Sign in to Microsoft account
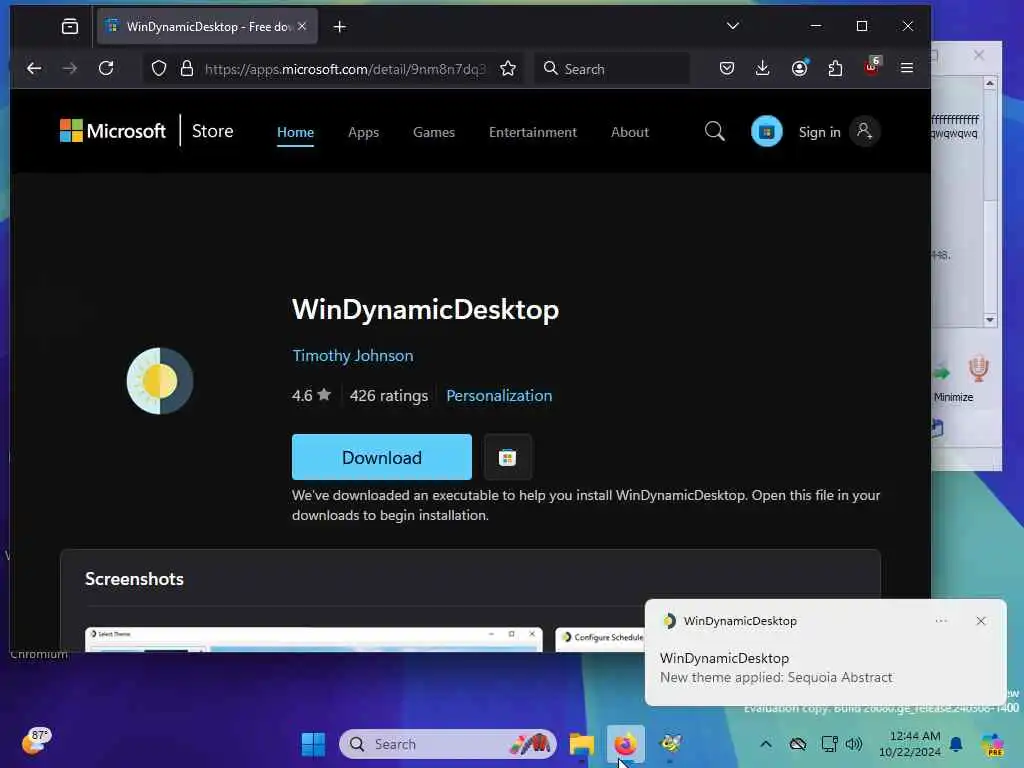 pyautogui.click(x=839, y=131)
